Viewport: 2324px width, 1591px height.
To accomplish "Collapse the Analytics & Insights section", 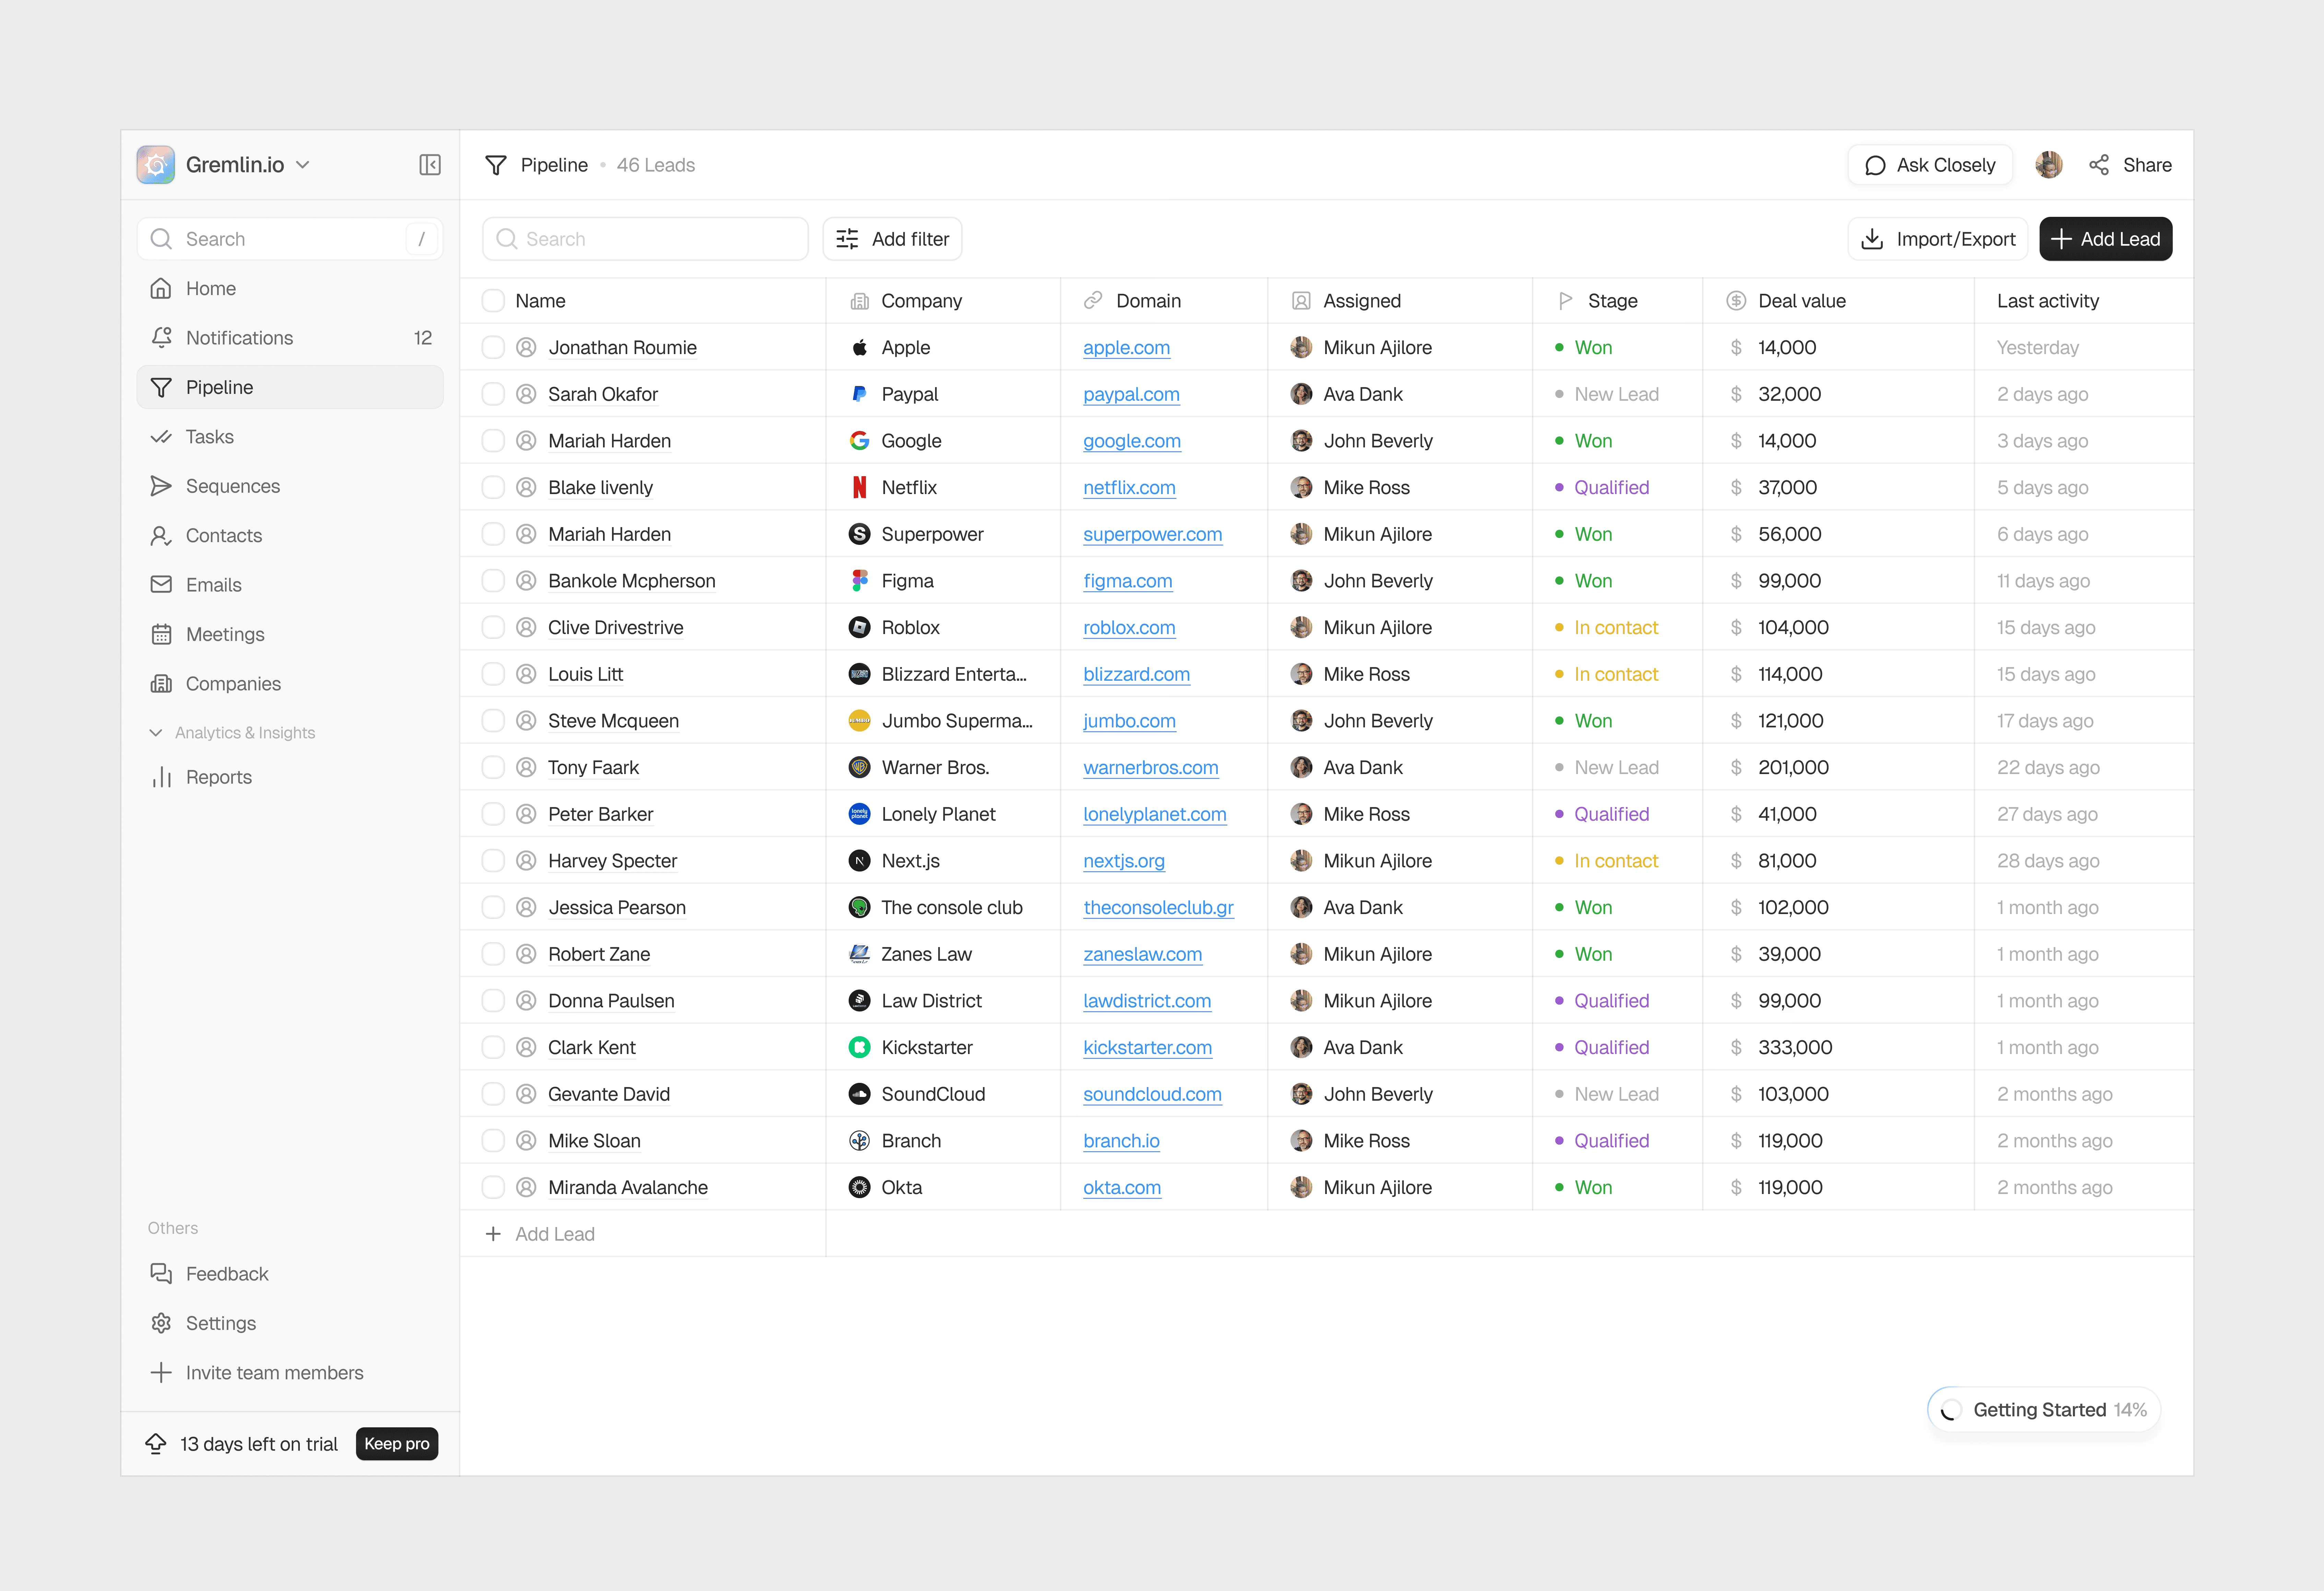I will click(156, 733).
